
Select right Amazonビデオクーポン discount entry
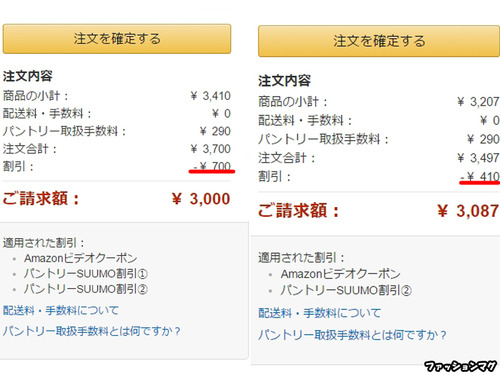coord(340,274)
